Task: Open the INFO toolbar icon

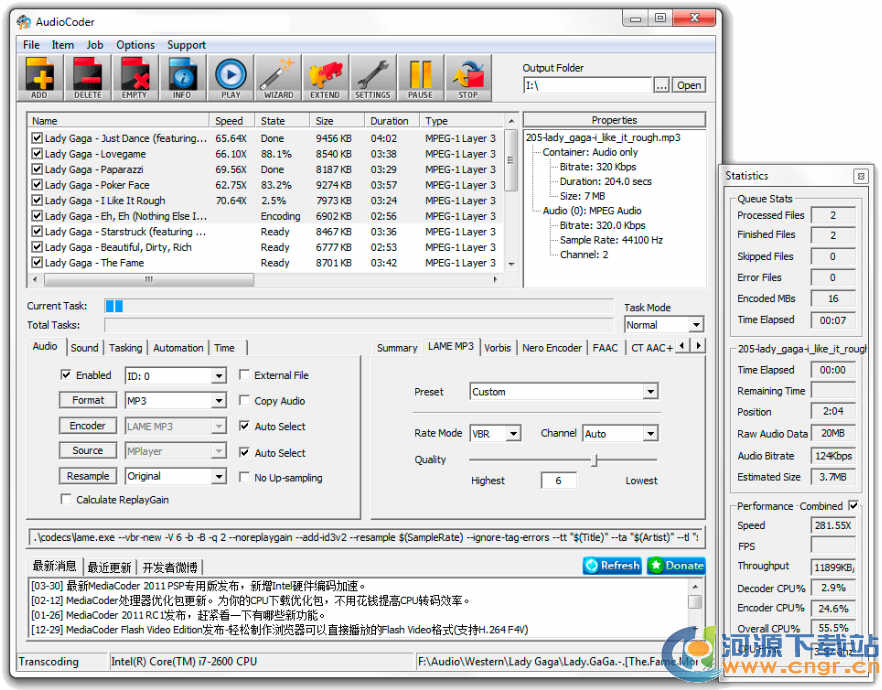Action: click(x=182, y=78)
